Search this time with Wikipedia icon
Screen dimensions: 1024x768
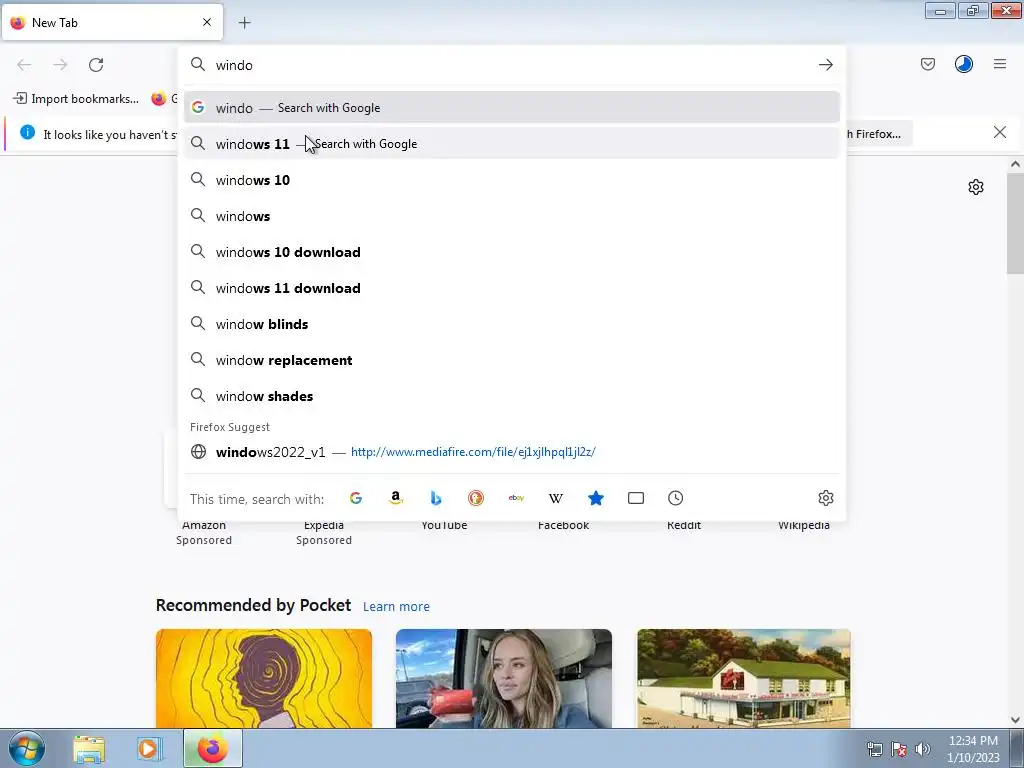click(556, 498)
